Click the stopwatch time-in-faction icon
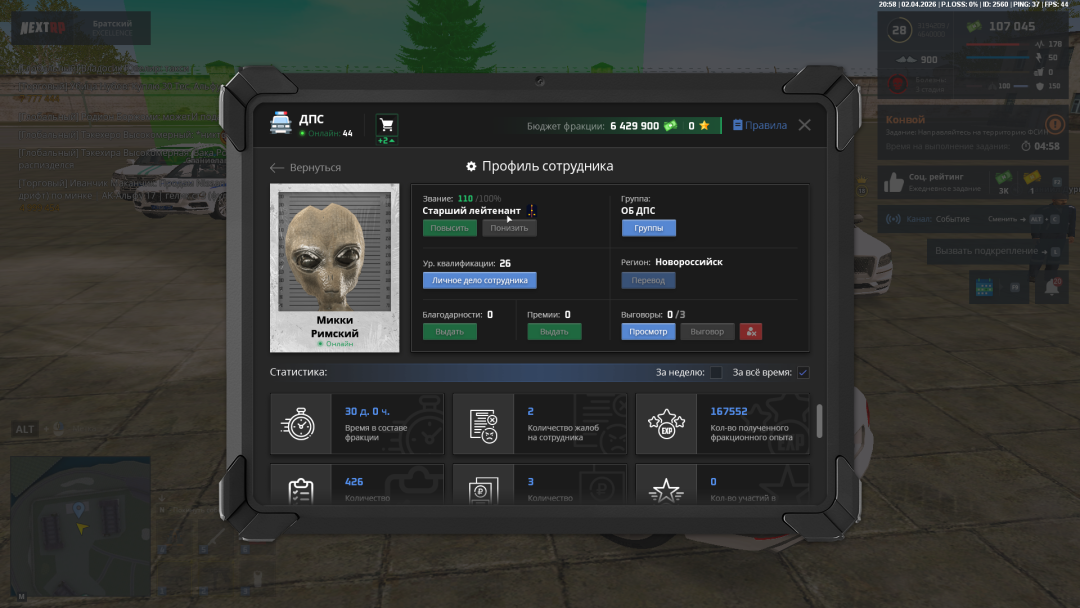1080x608 pixels. pos(299,424)
